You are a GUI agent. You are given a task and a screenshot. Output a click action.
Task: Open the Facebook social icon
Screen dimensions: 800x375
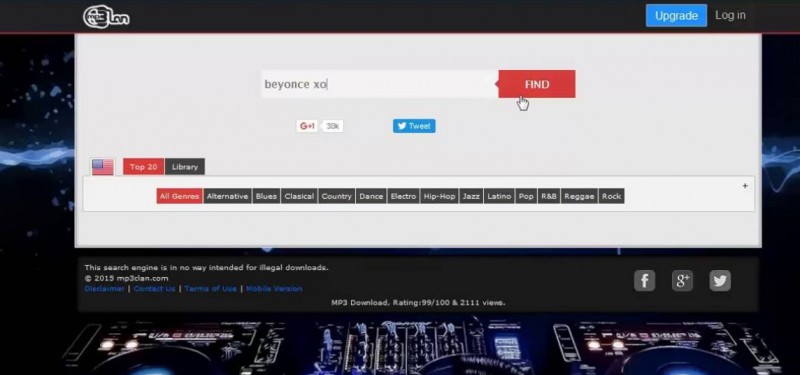pos(644,281)
